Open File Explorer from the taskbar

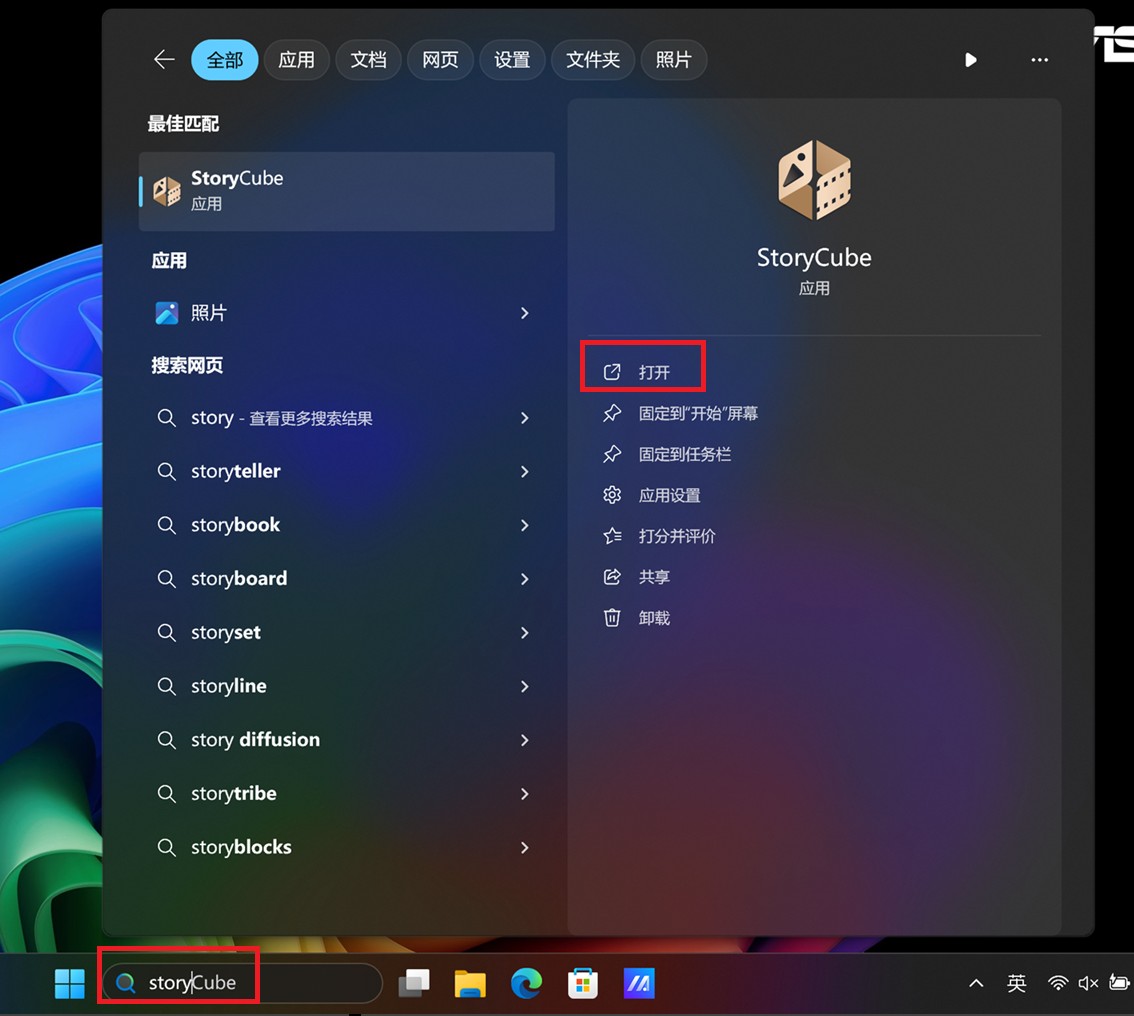[x=470, y=983]
